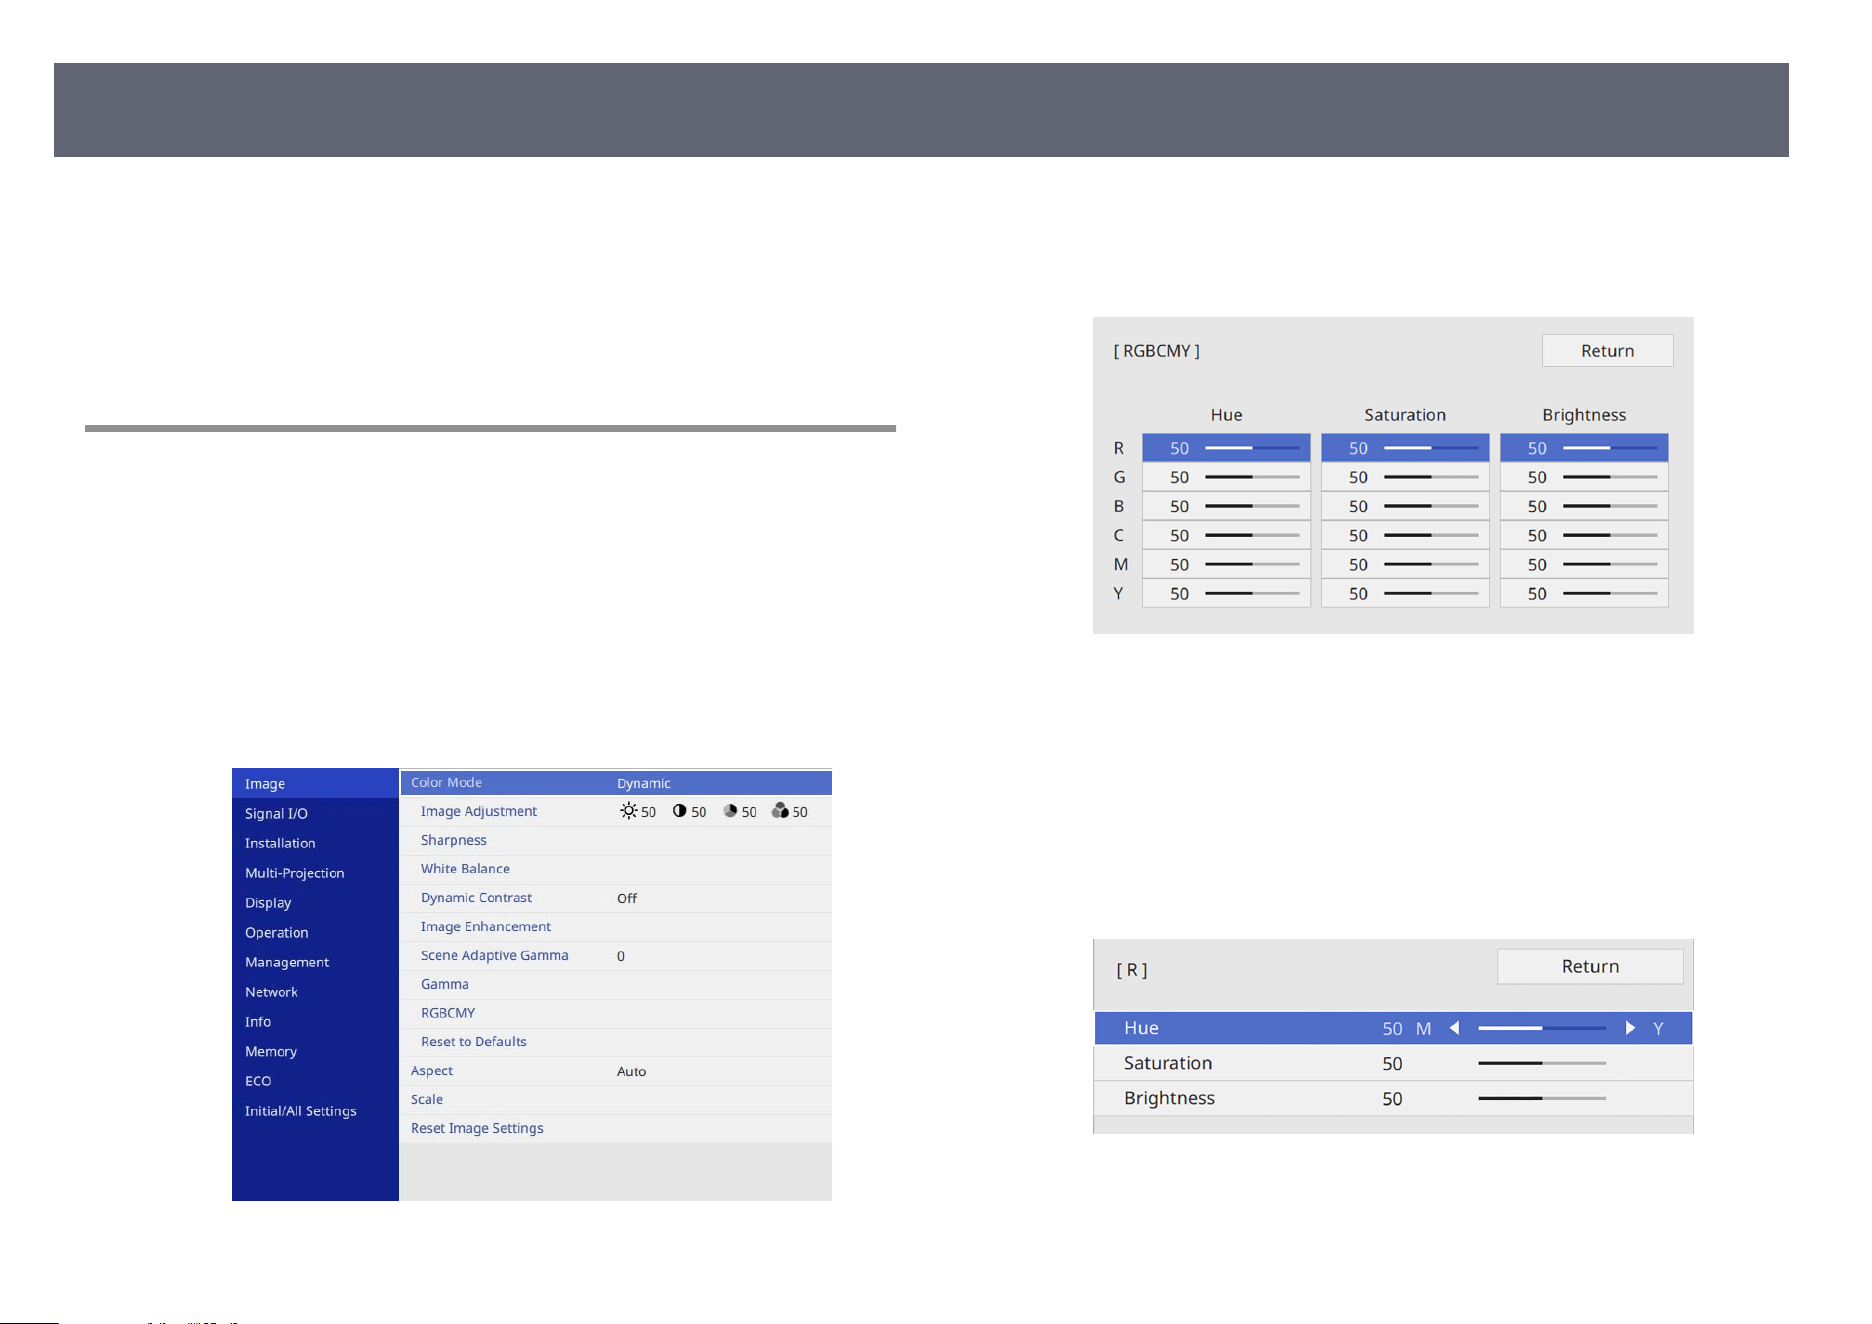Open the Info menu
This screenshot has height=1324, width=1872.
[x=315, y=1021]
